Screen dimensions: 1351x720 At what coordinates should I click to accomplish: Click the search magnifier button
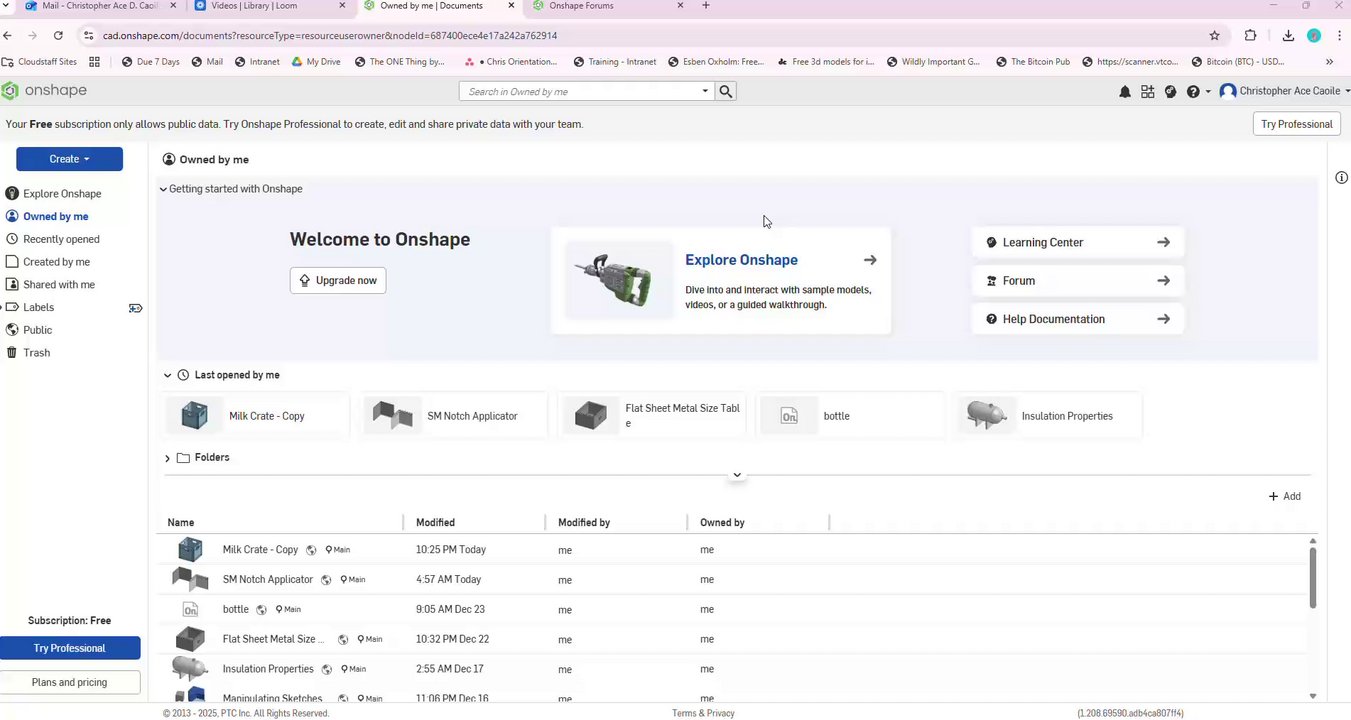point(726,91)
